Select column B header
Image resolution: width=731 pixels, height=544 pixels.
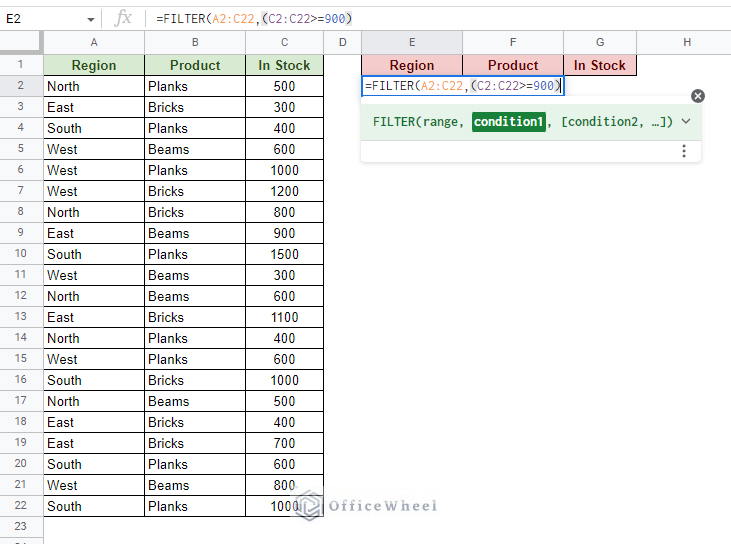(x=195, y=42)
